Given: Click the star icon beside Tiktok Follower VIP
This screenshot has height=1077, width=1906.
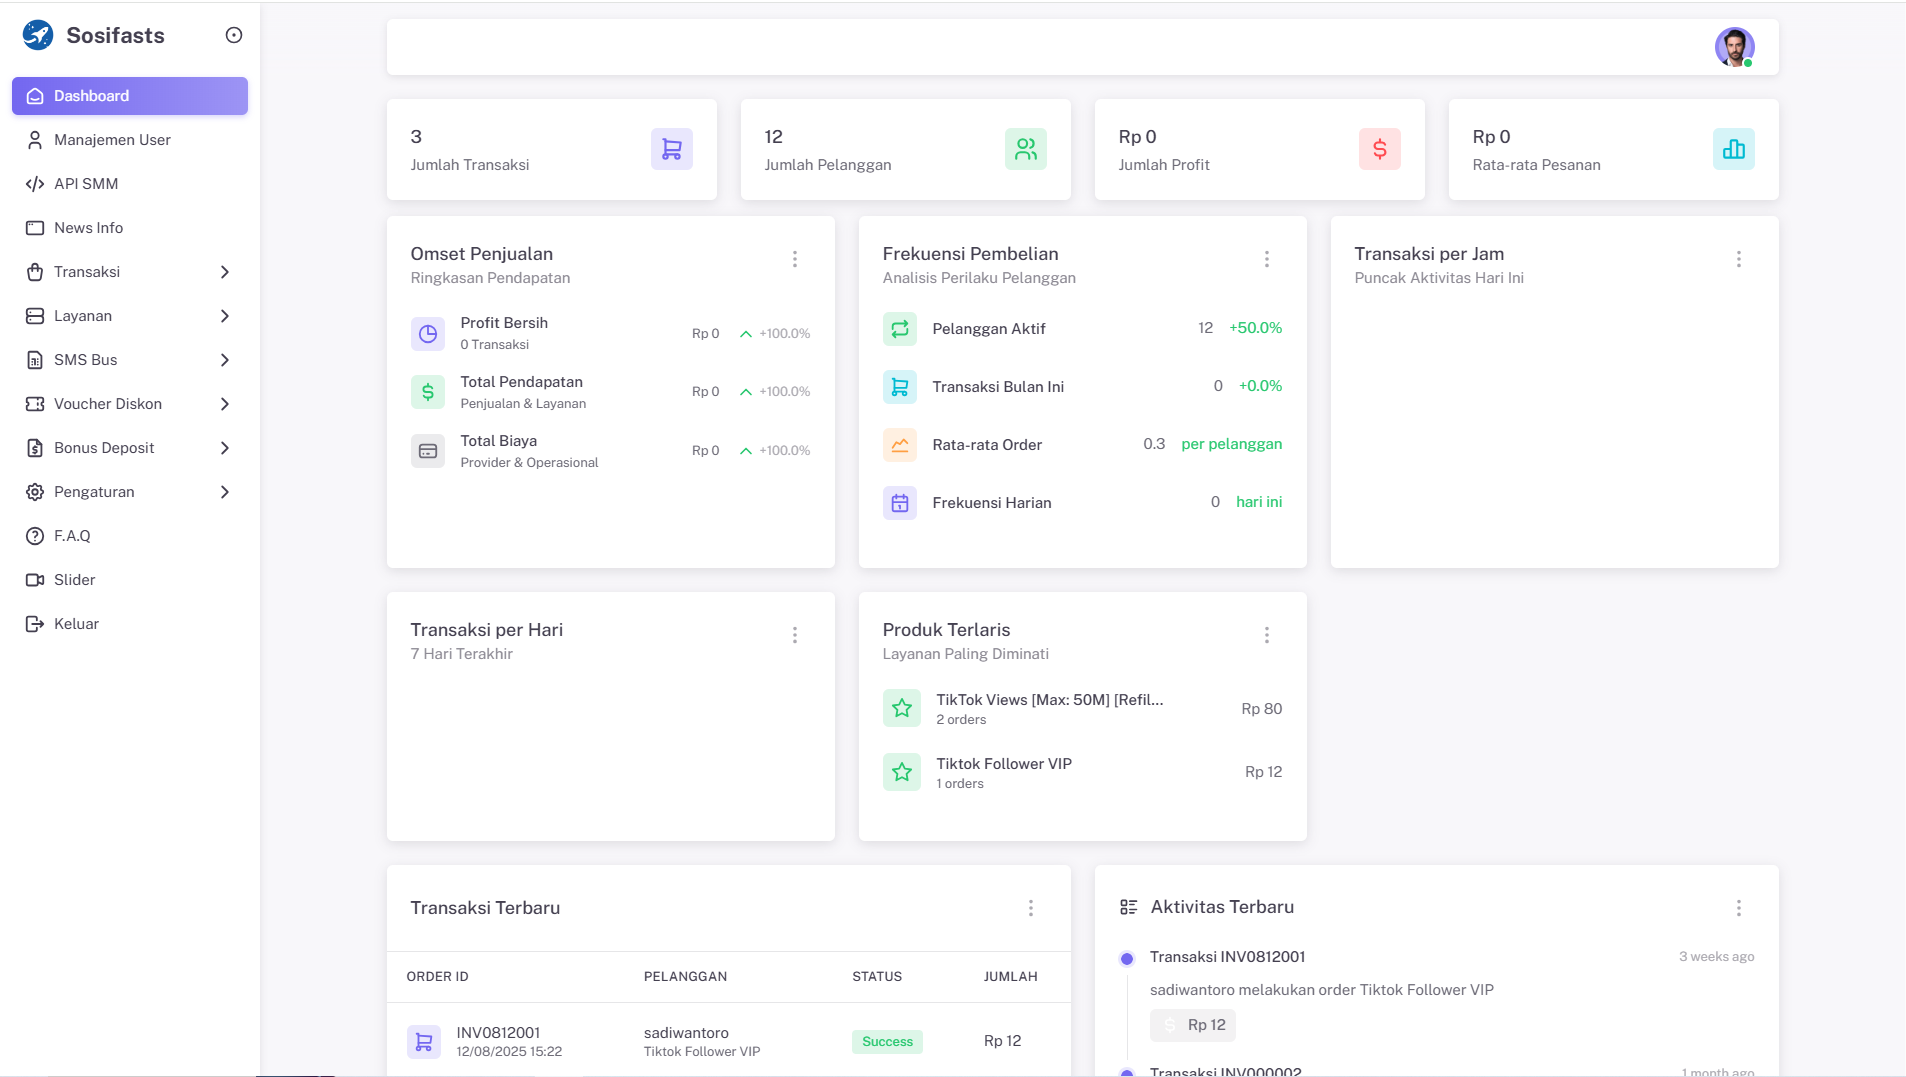Looking at the screenshot, I should pyautogui.click(x=902, y=772).
